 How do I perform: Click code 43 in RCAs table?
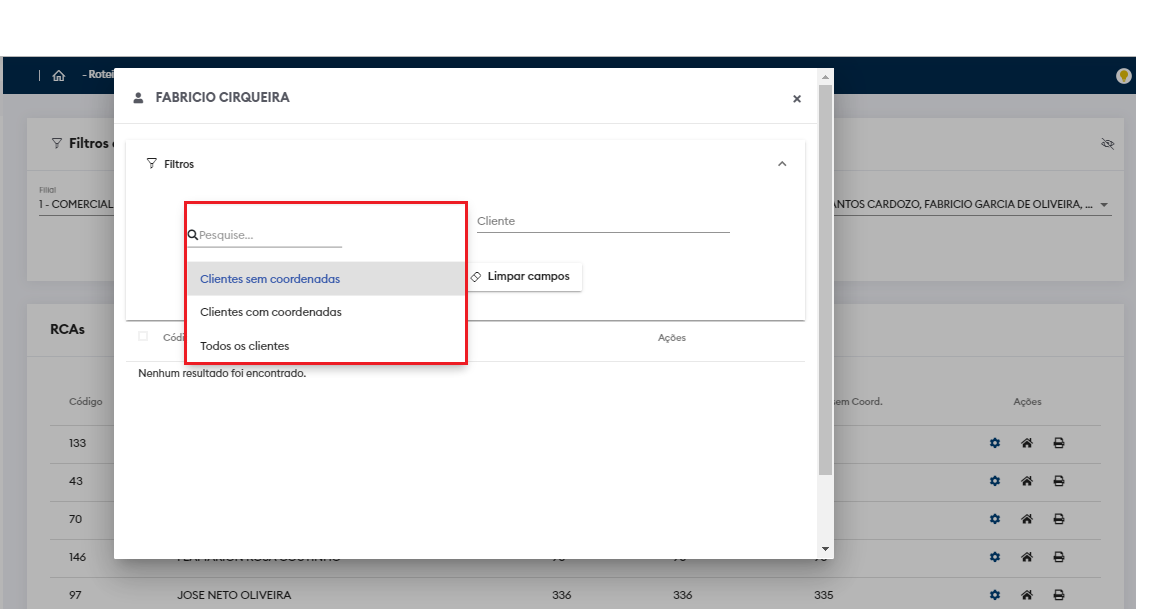coord(76,481)
